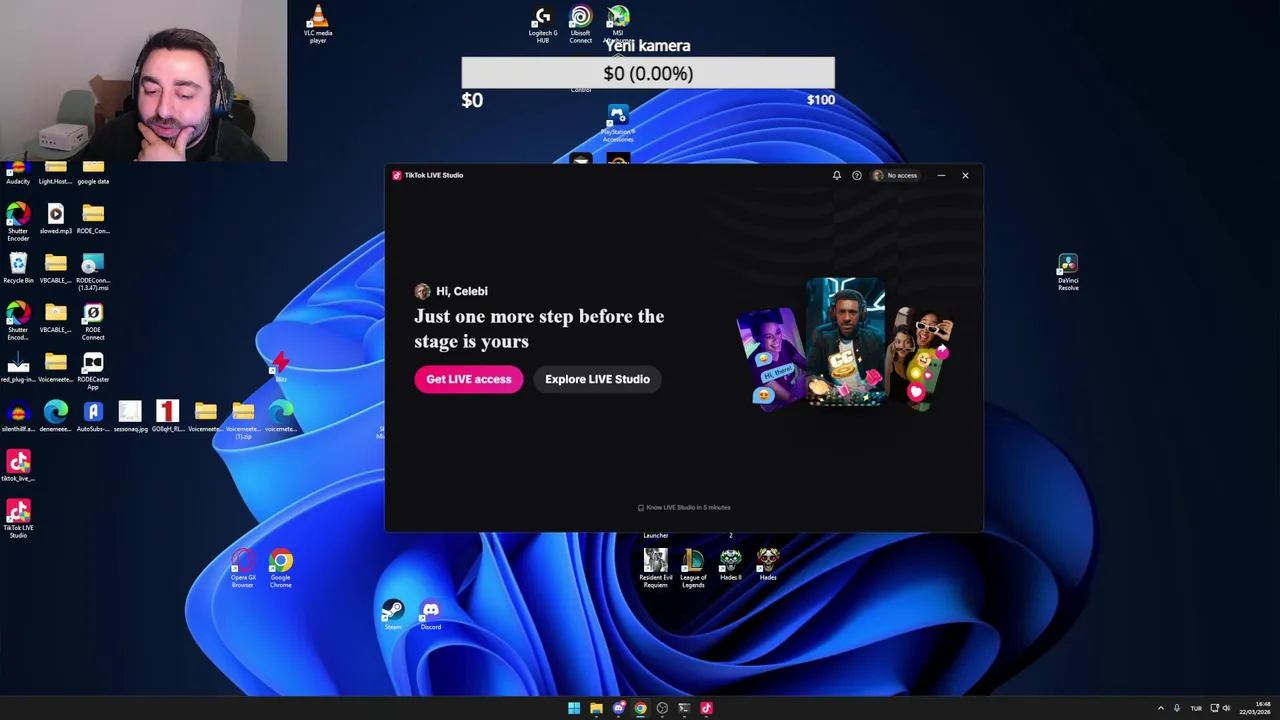
Task: Open the No access account dropdown
Action: [895, 175]
